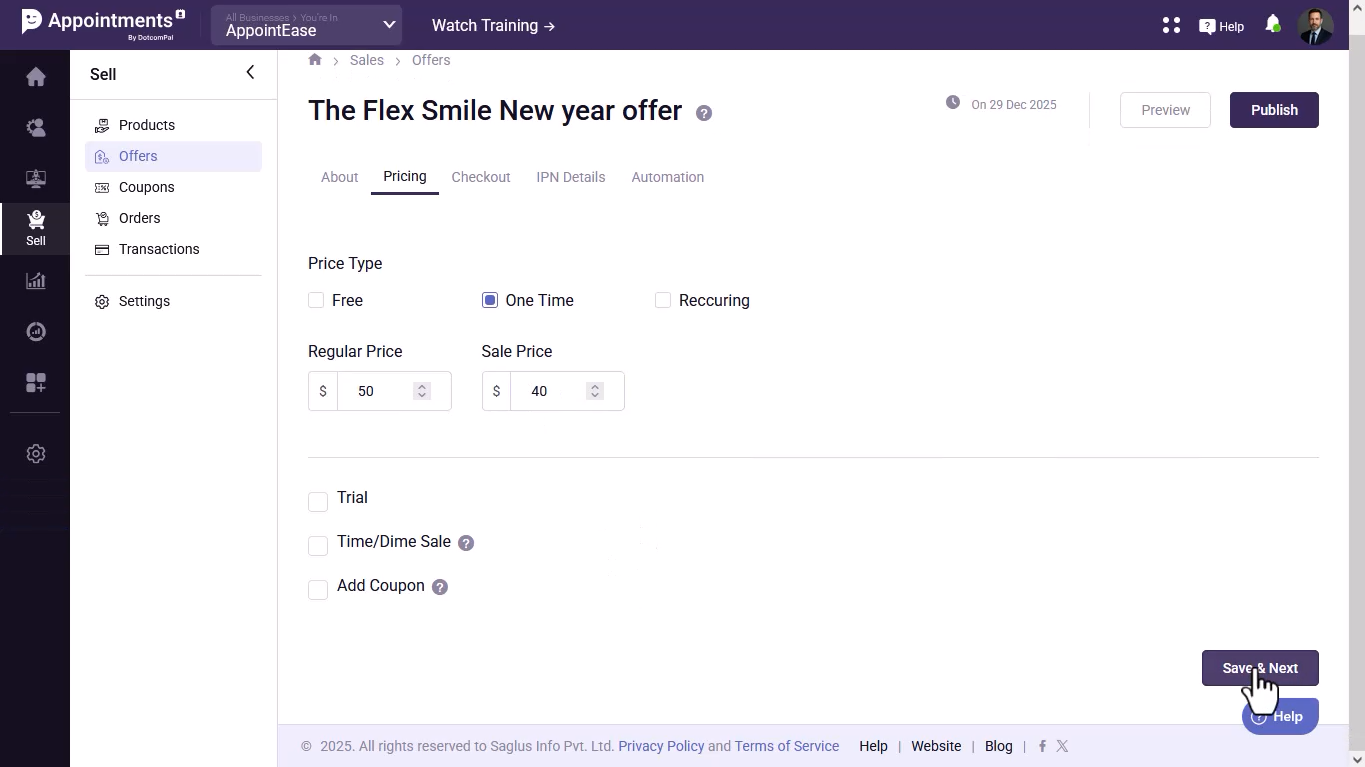Image resolution: width=1365 pixels, height=767 pixels.
Task: Open the Privacy Policy link
Action: click(661, 746)
